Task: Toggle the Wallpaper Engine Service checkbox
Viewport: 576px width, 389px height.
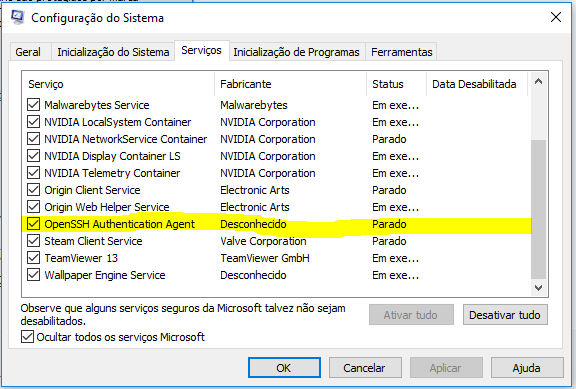Action: coord(33,275)
